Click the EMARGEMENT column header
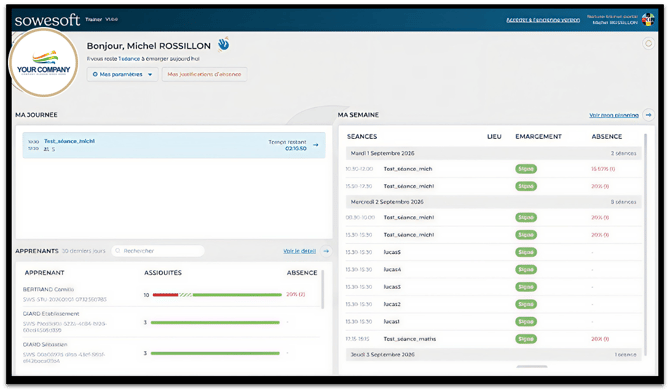Screen dimensions: 670x392 [538, 137]
